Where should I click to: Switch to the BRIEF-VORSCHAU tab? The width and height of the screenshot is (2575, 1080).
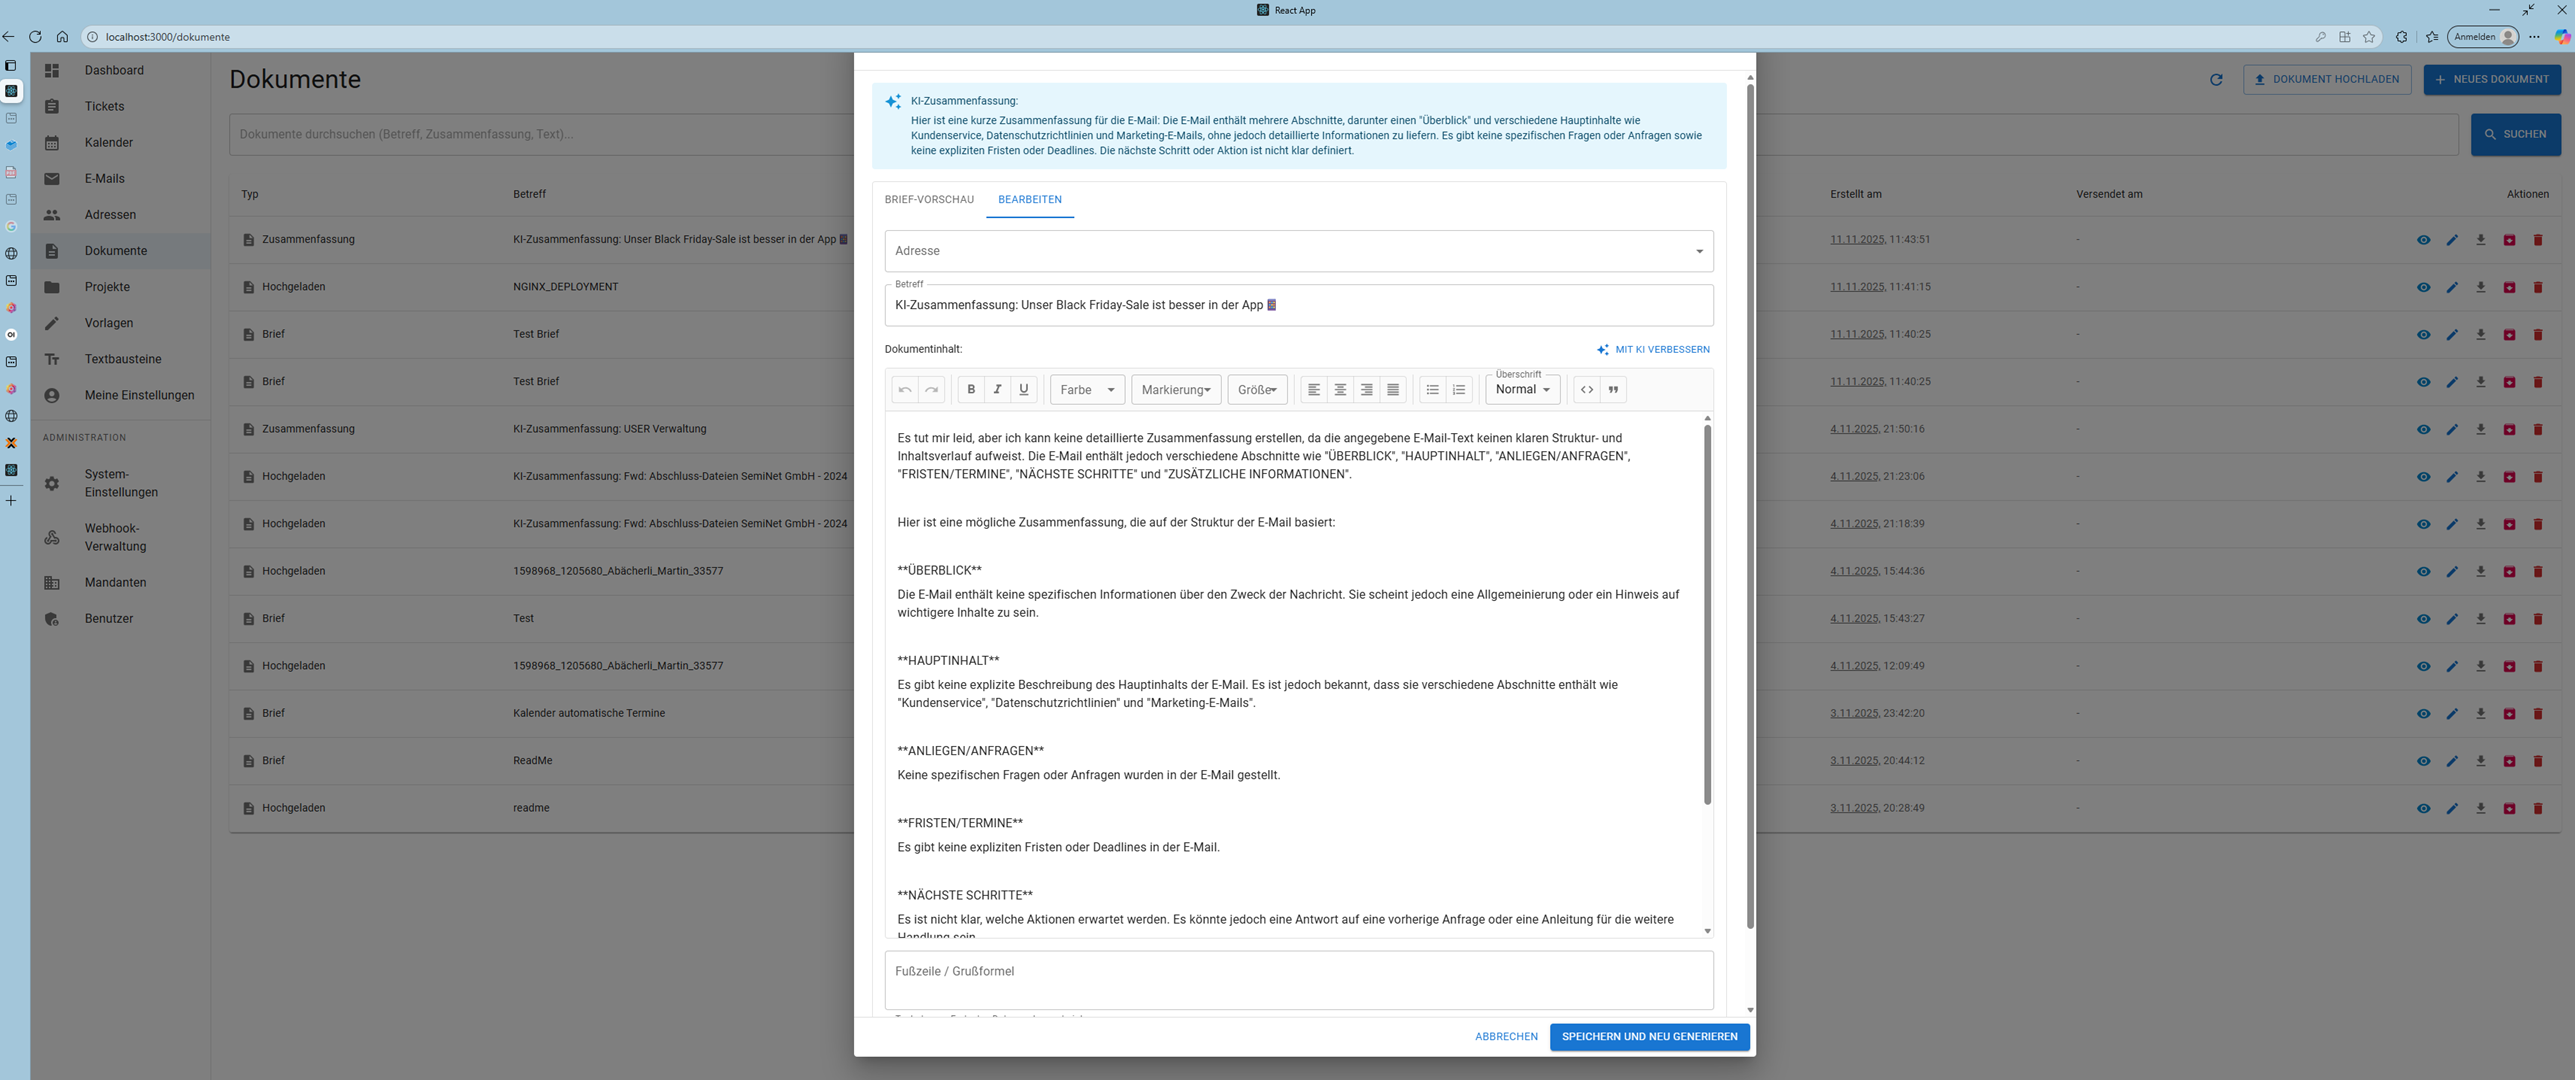(928, 199)
